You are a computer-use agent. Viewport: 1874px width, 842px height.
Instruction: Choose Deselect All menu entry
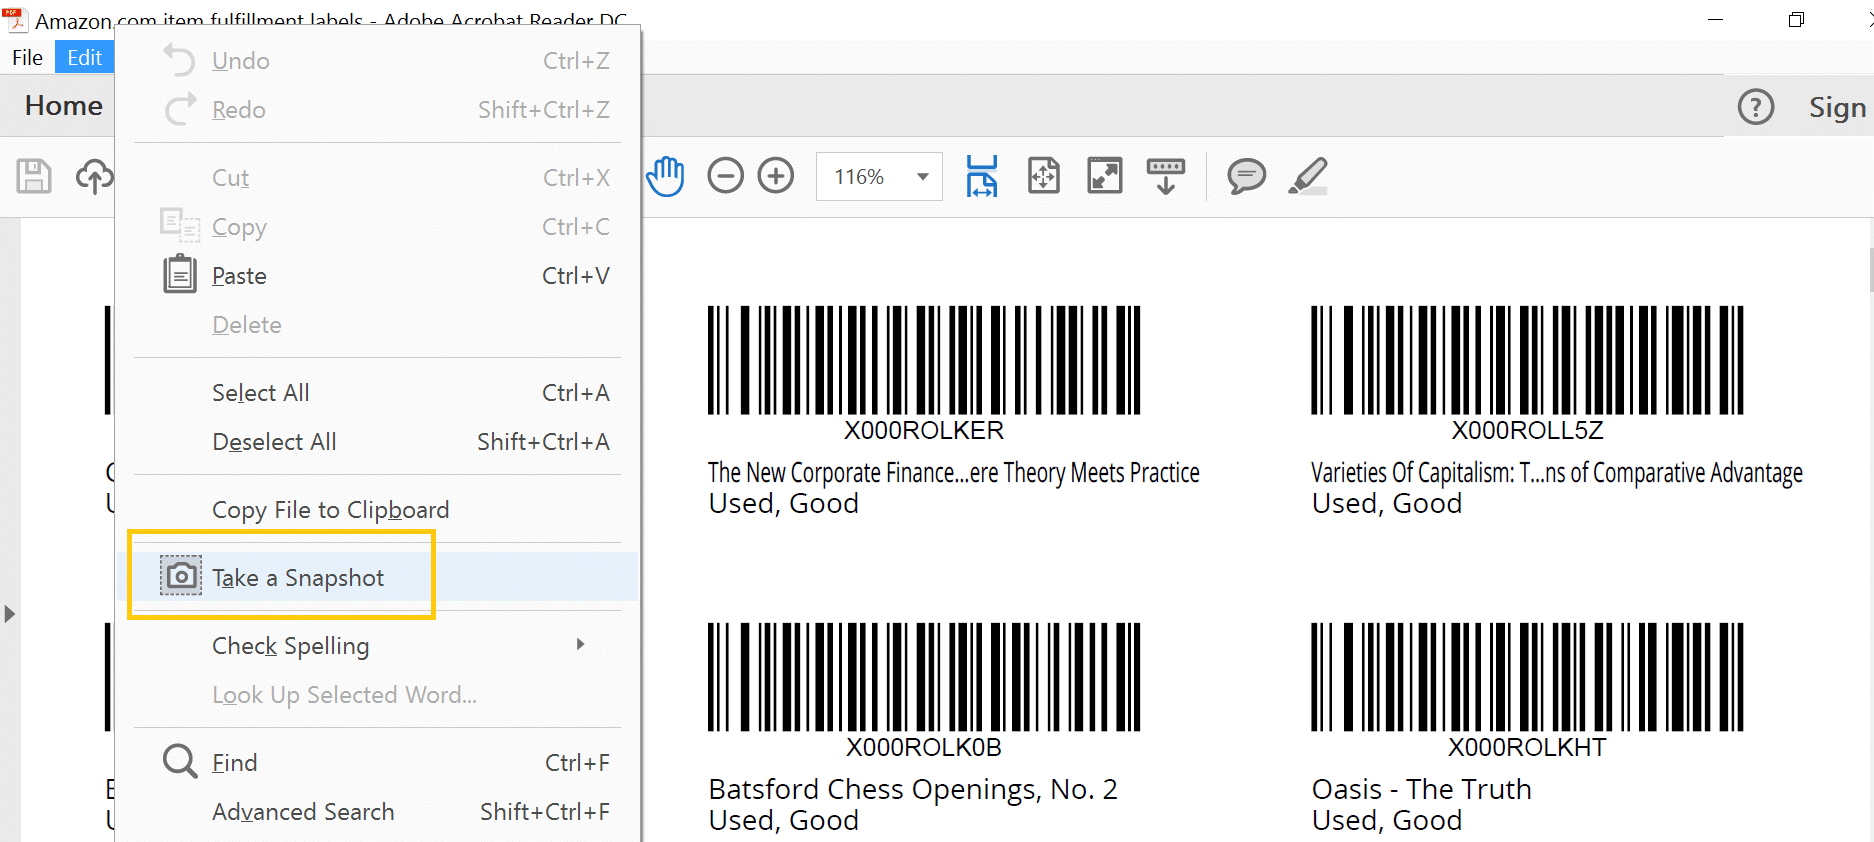click(378, 441)
